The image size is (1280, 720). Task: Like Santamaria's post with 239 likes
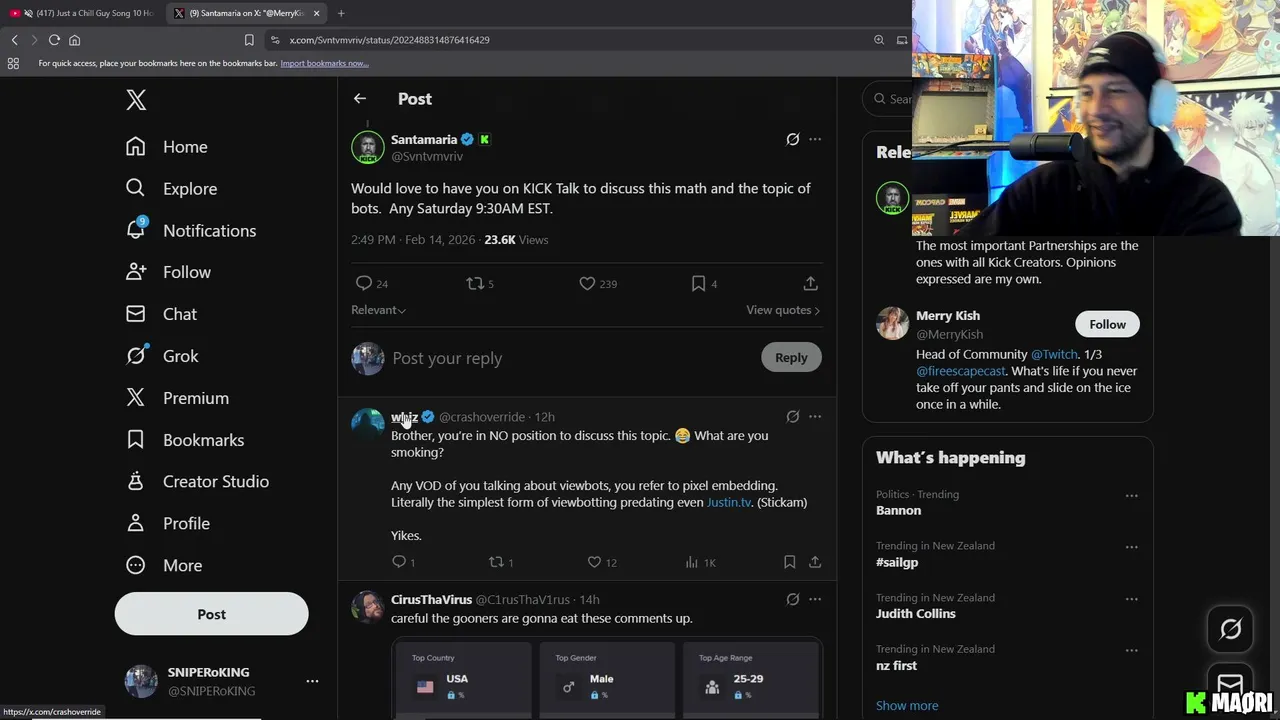pyautogui.click(x=598, y=284)
